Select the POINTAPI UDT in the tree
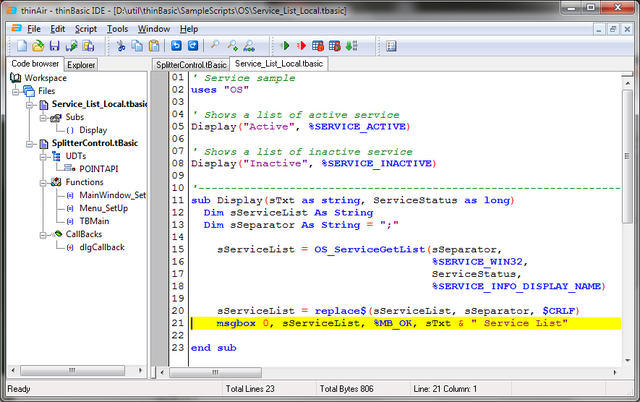 click(x=99, y=169)
